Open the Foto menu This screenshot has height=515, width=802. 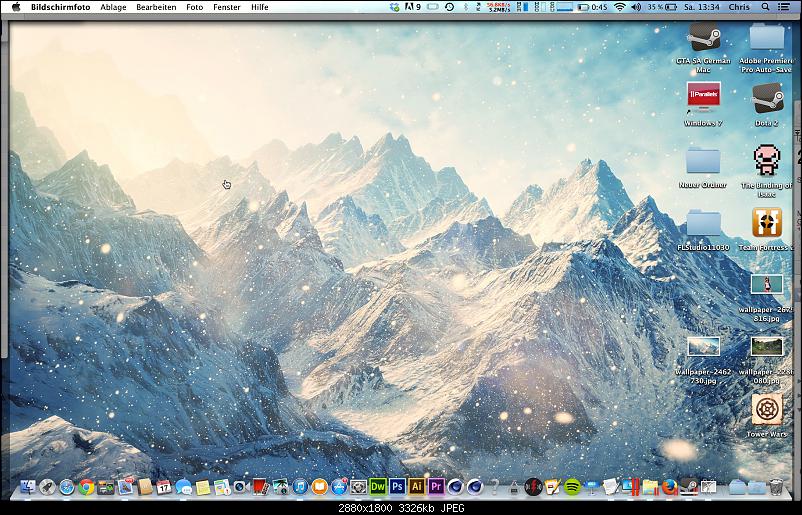194,7
